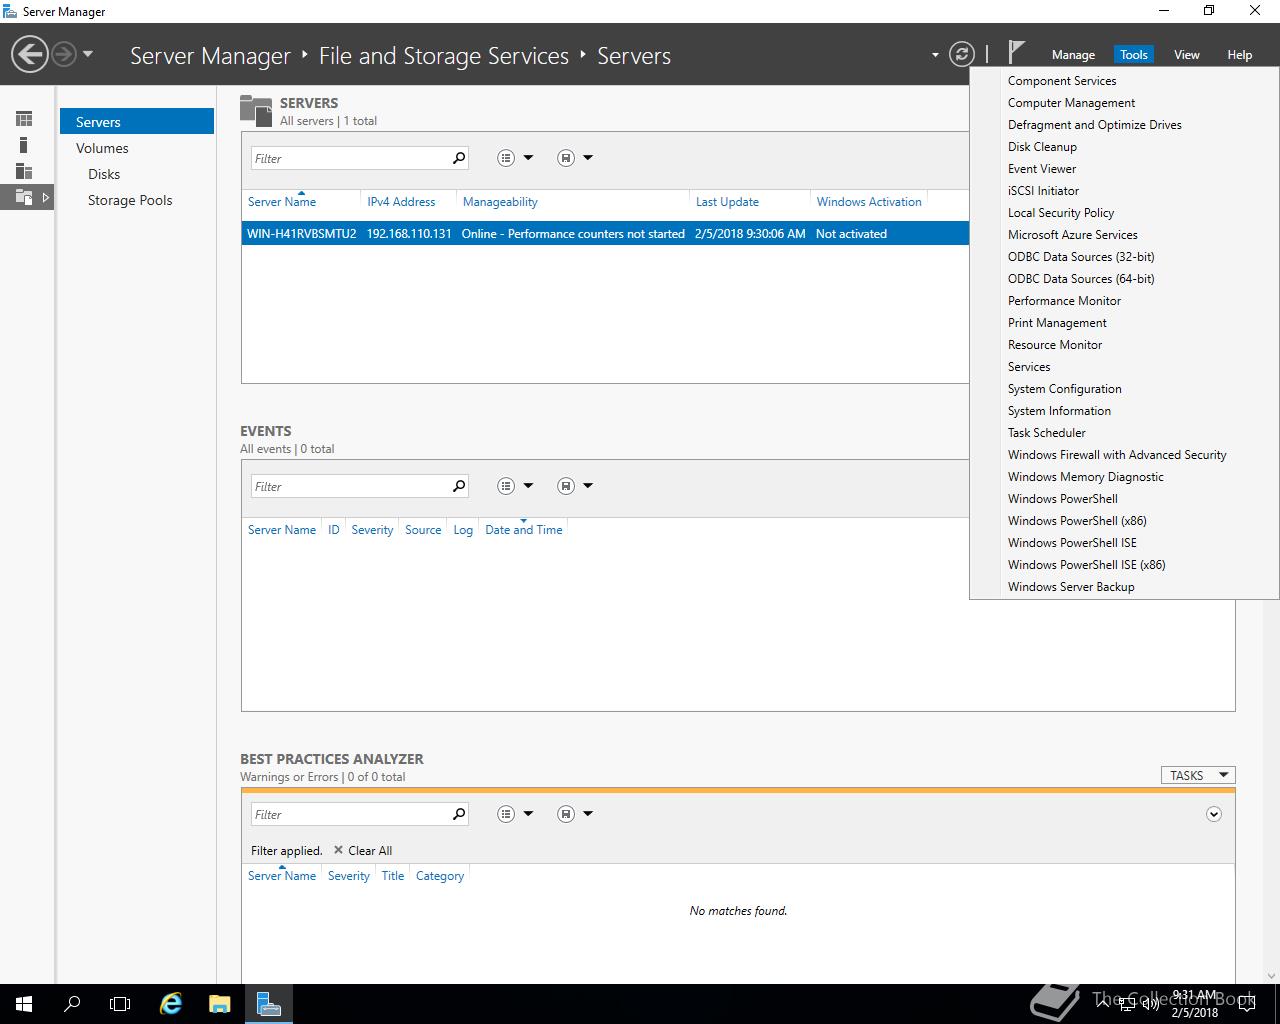Open the Windows Start button
The image size is (1280, 1024).
pyautogui.click(x=24, y=1004)
